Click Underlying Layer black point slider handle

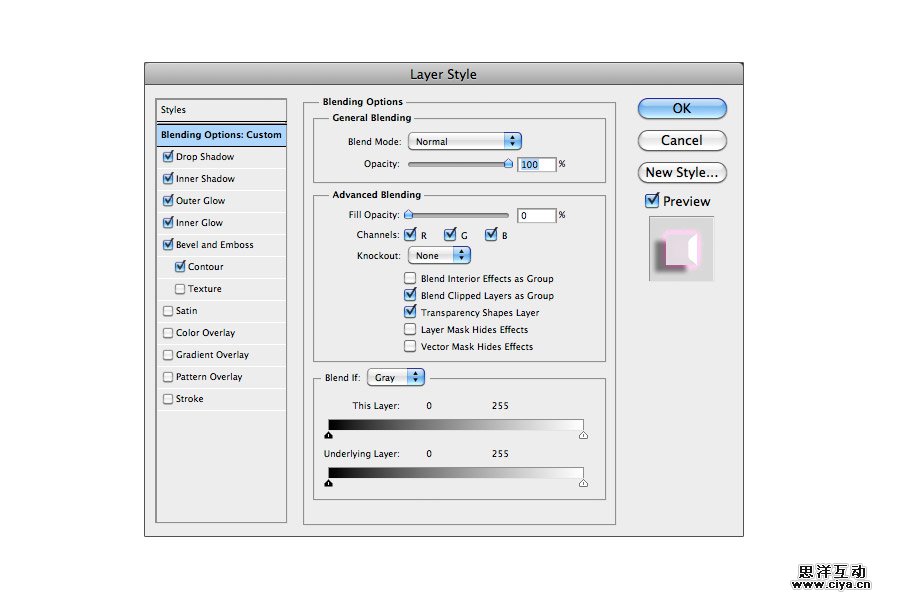tap(328, 483)
